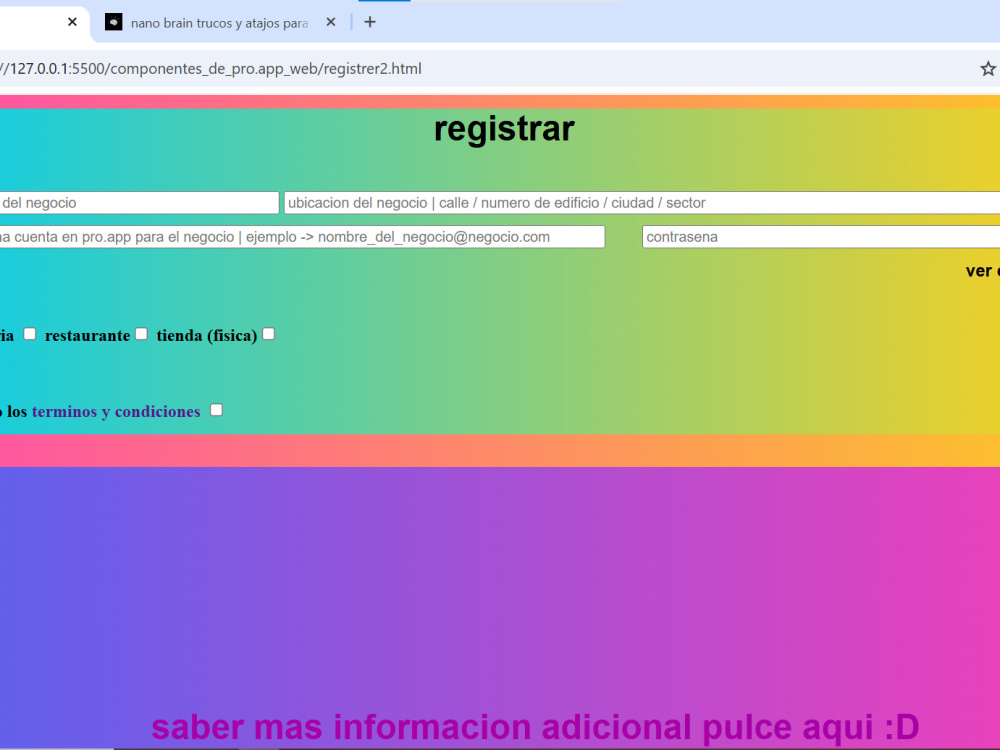Click the pro.app account email field

click(302, 237)
